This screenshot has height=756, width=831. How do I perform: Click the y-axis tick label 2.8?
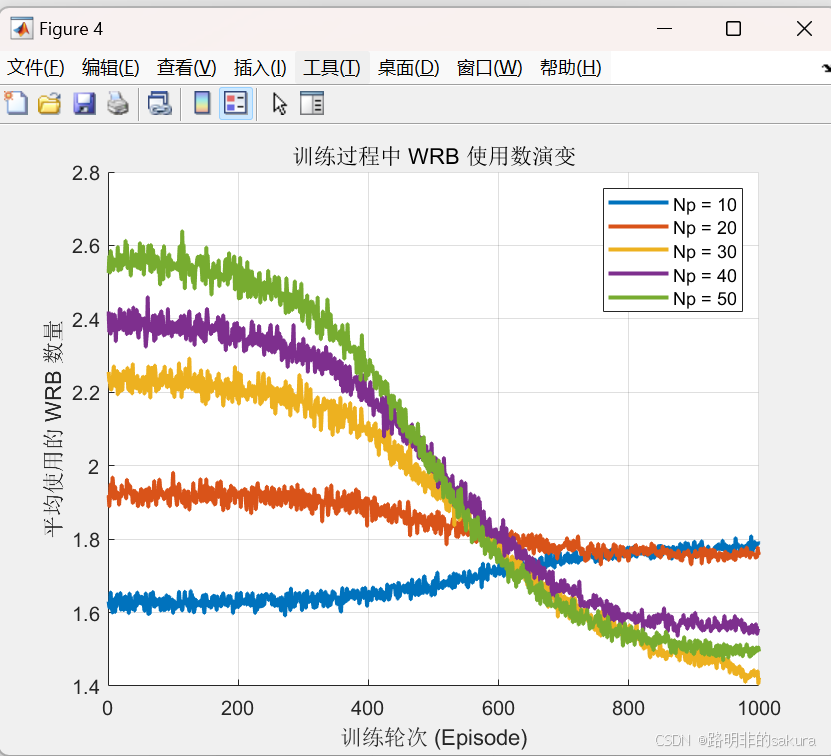[86, 173]
